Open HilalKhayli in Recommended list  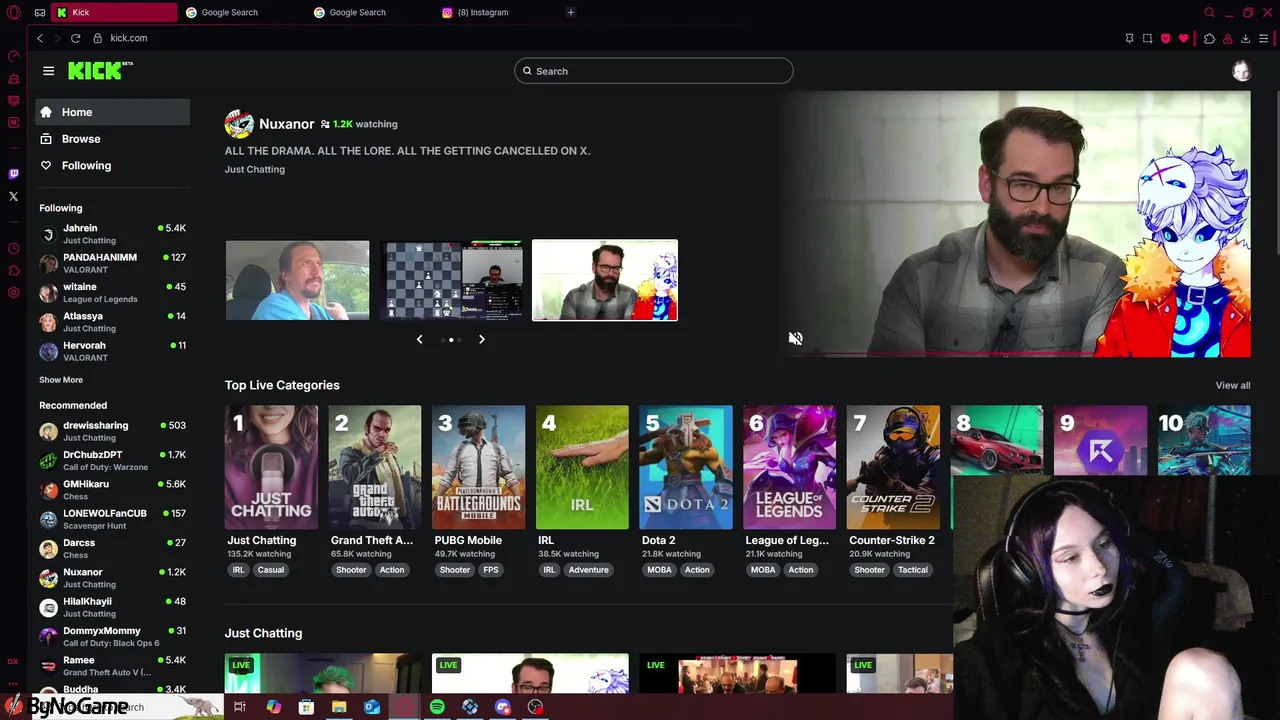(x=112, y=607)
